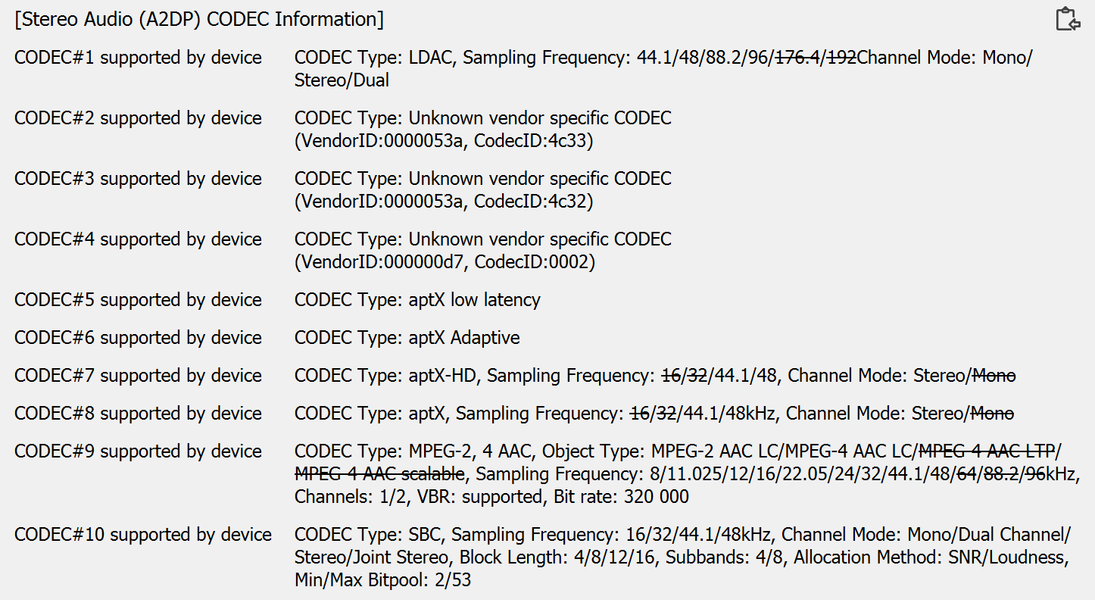Screen dimensions: 1095x600
Task: Click the CODEC#4 supported by device label
Action: tap(138, 239)
